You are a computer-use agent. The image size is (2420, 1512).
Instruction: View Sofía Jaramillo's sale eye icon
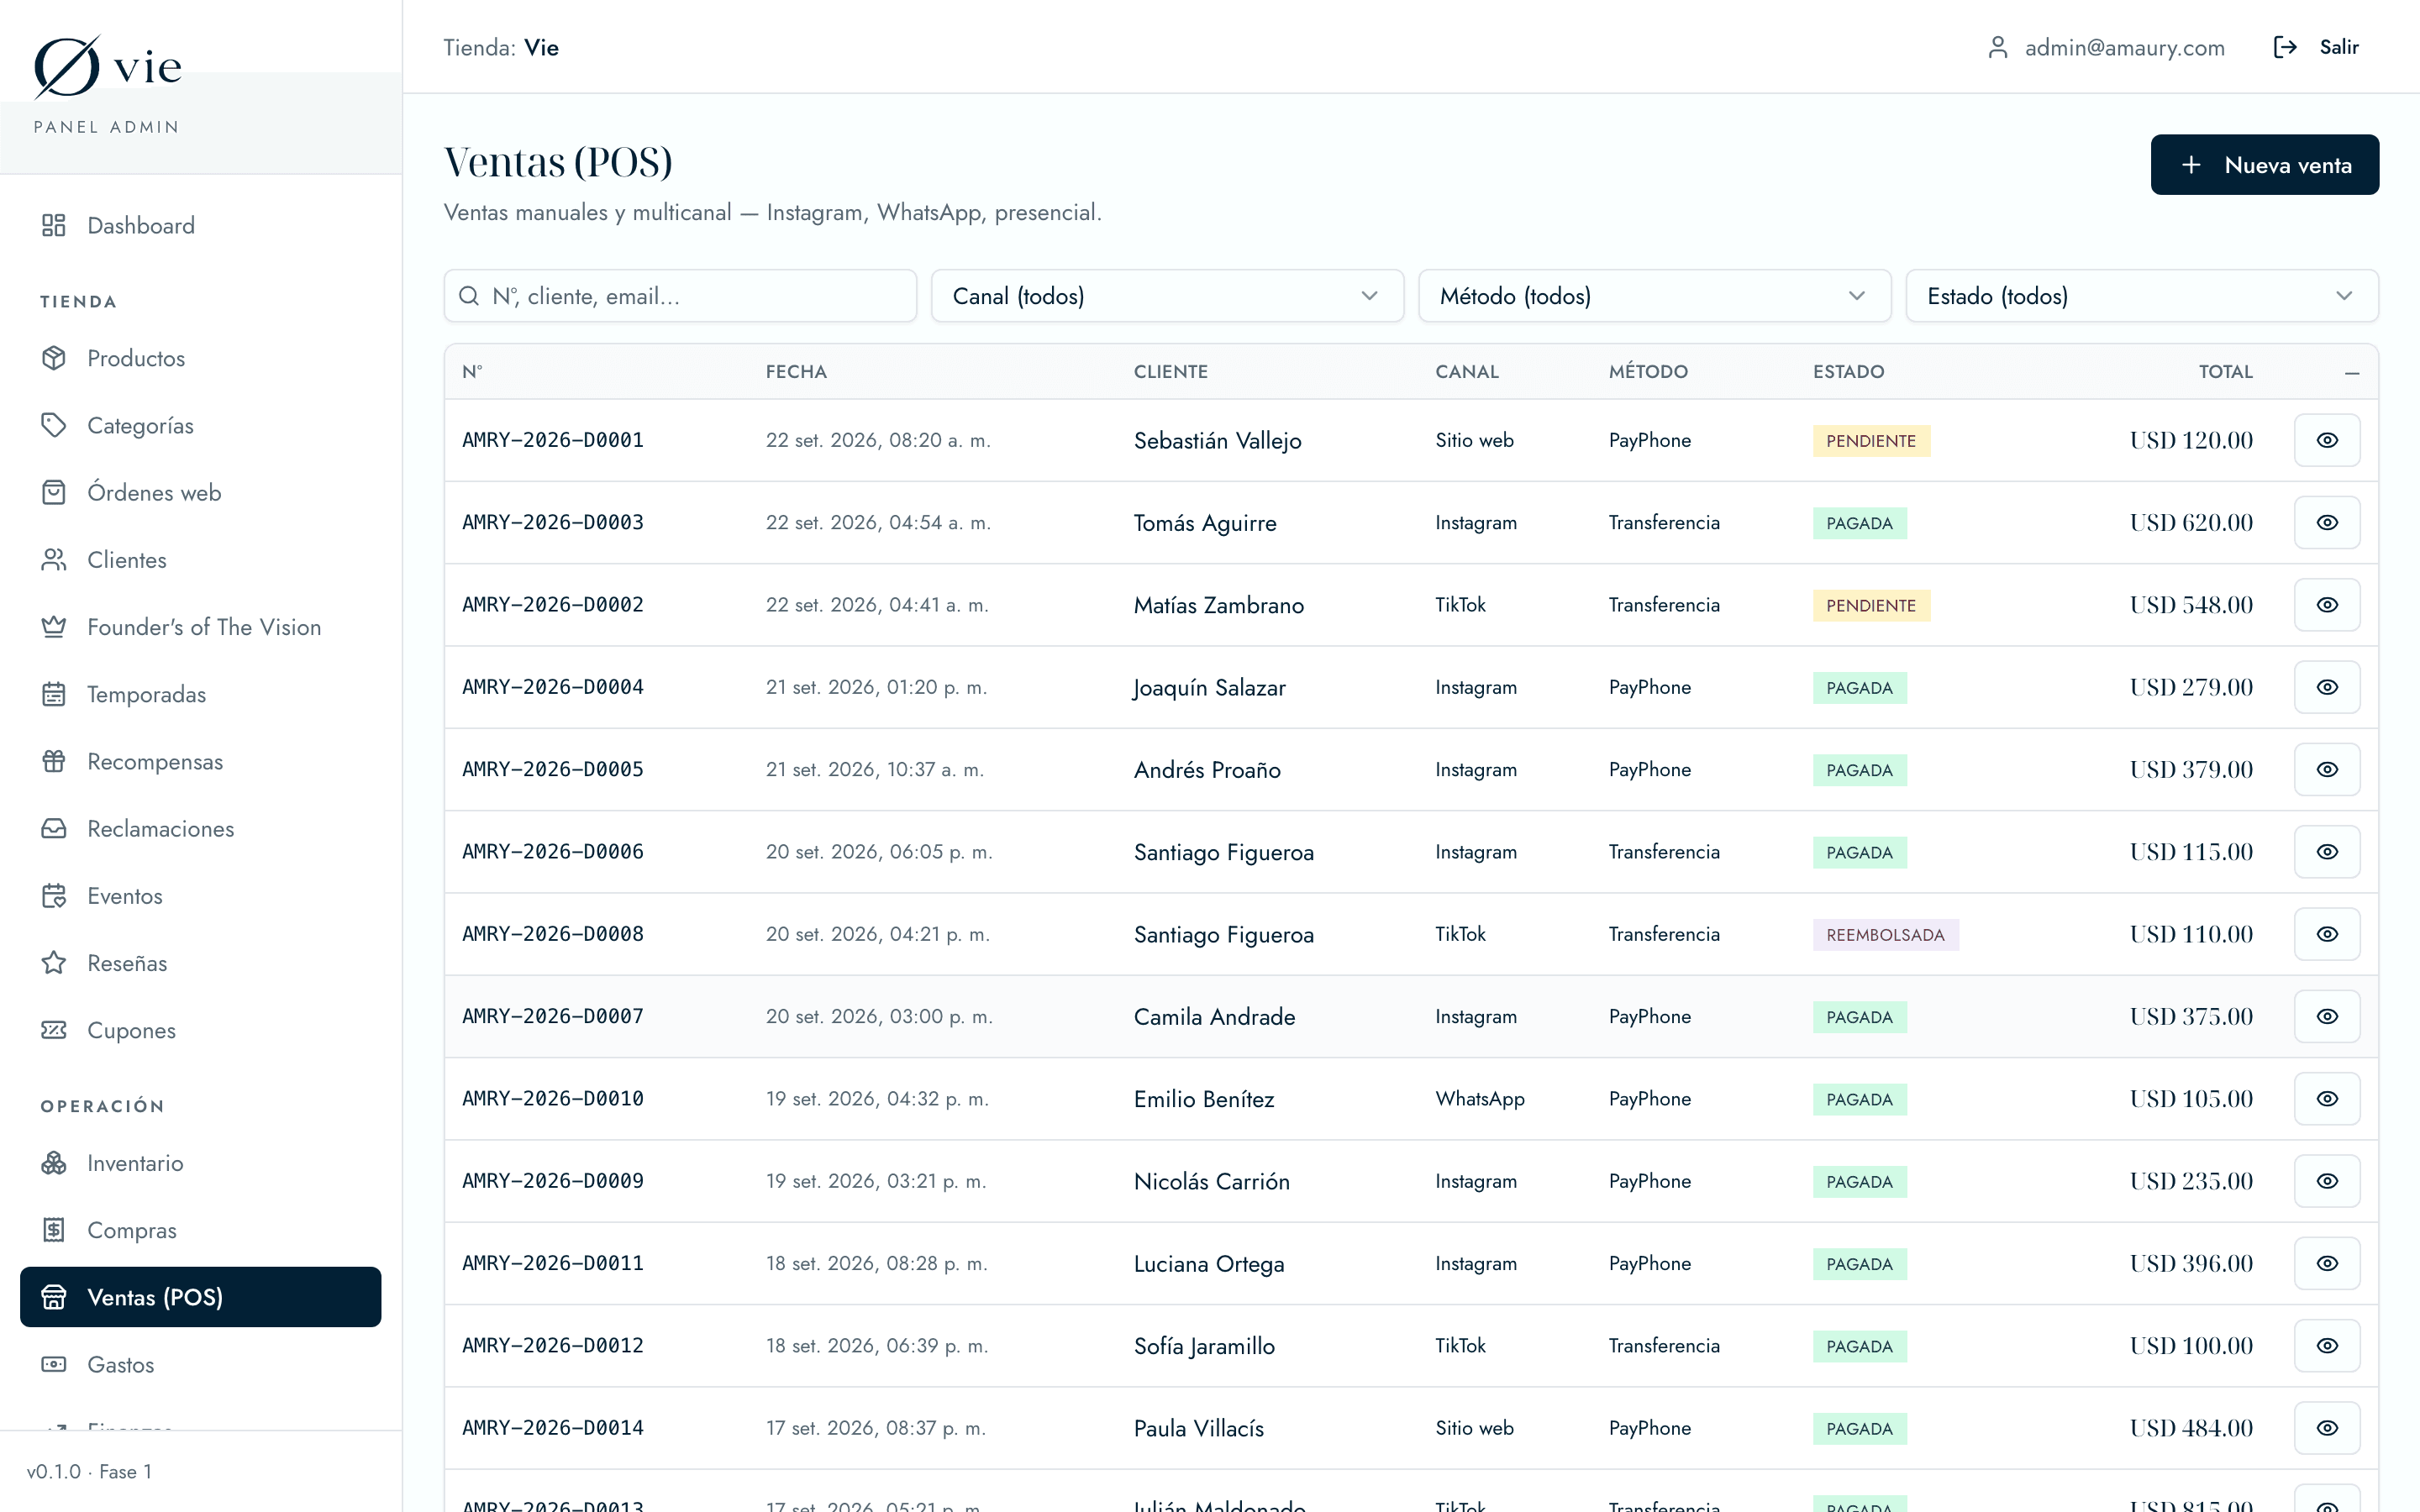click(x=2327, y=1346)
